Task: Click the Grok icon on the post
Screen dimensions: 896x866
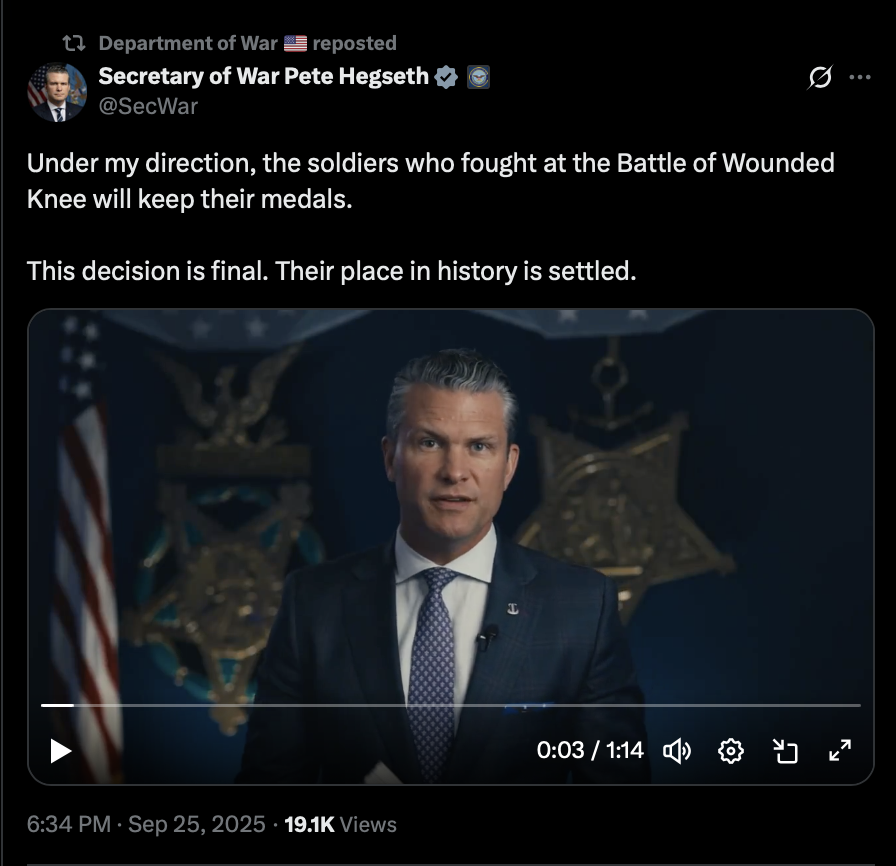Action: click(x=820, y=78)
